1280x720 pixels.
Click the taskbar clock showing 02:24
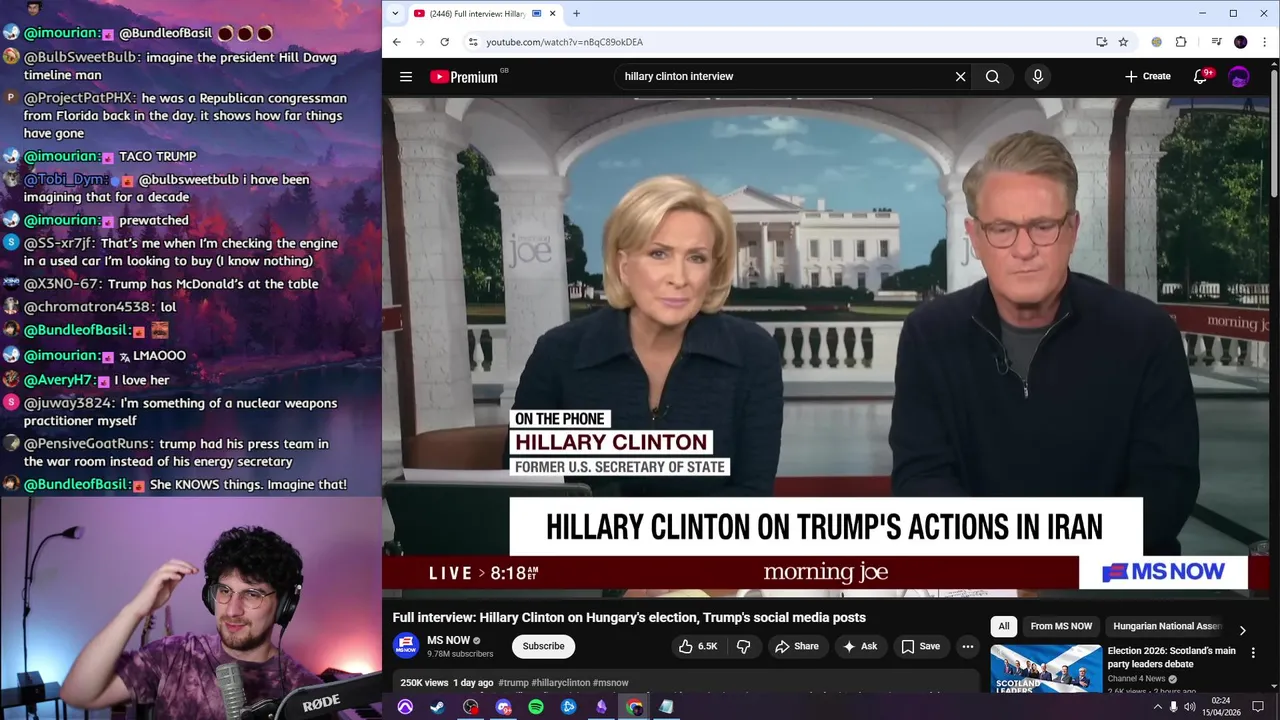coord(1221,707)
